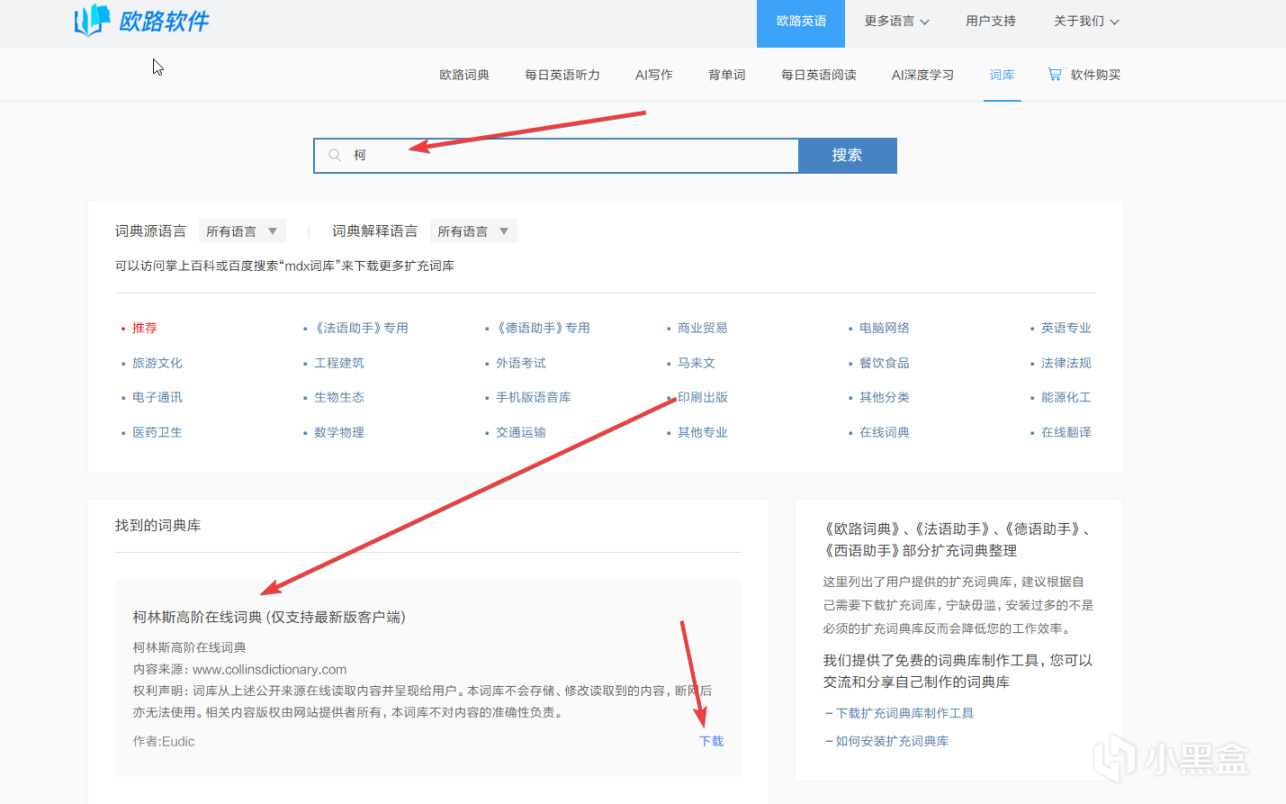Go to 欧路词典 in navigation
The image size is (1286, 804).
pos(465,75)
